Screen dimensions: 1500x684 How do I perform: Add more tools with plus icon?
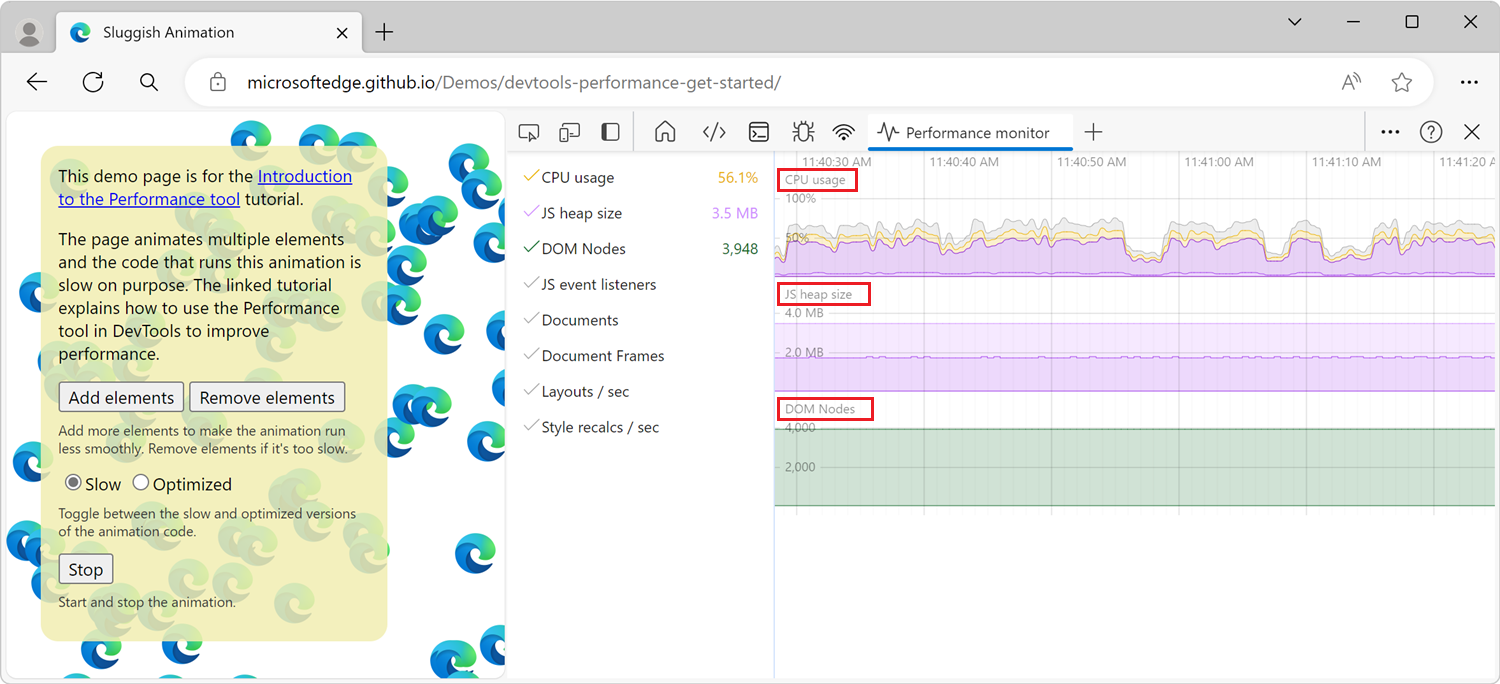[x=1094, y=132]
